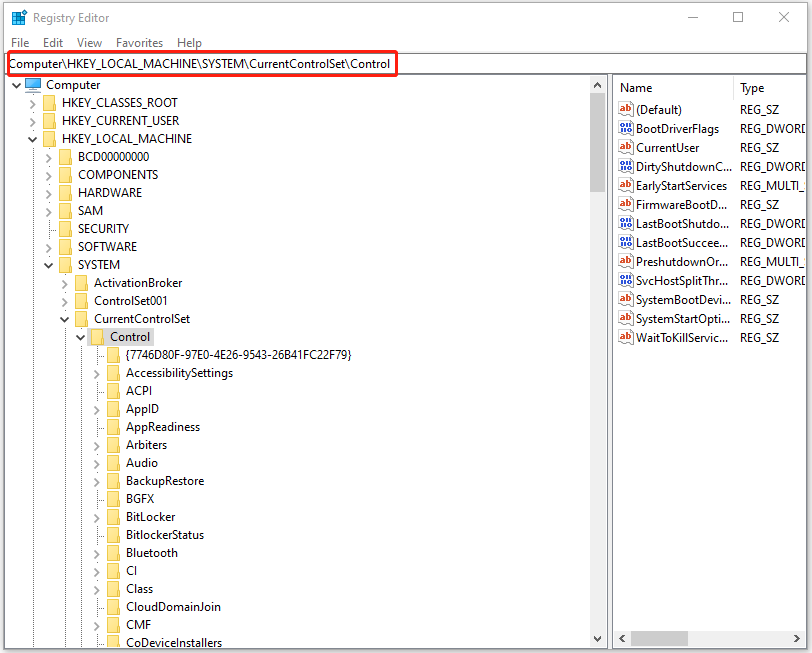Open the File menu
The image size is (812, 653).
click(x=20, y=42)
